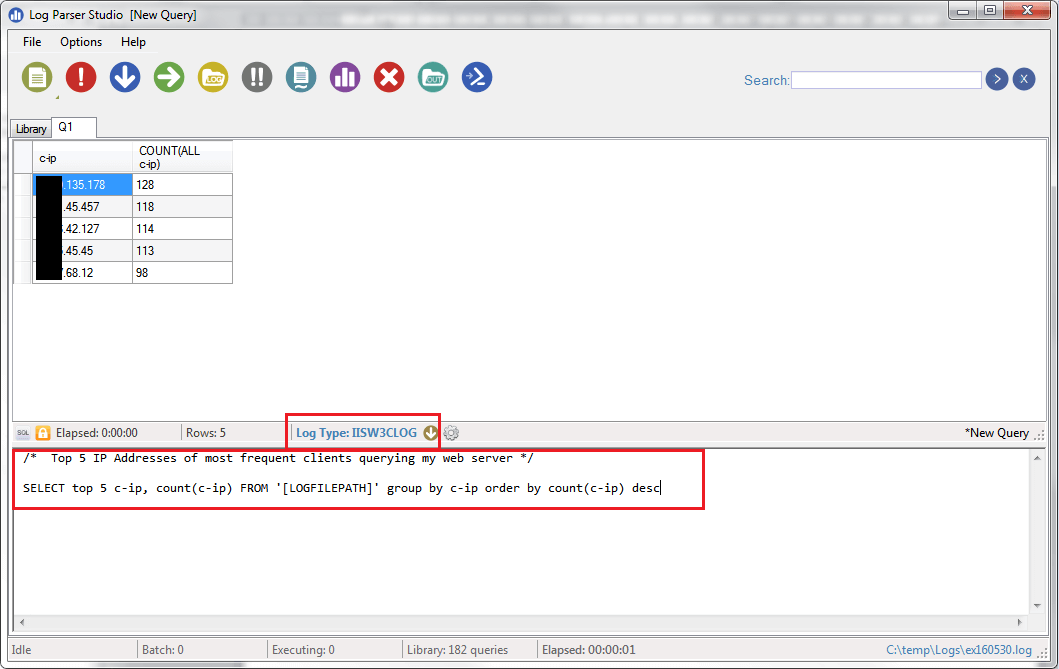Click into the Search input field
The width and height of the screenshot is (1059, 669).
pos(886,80)
